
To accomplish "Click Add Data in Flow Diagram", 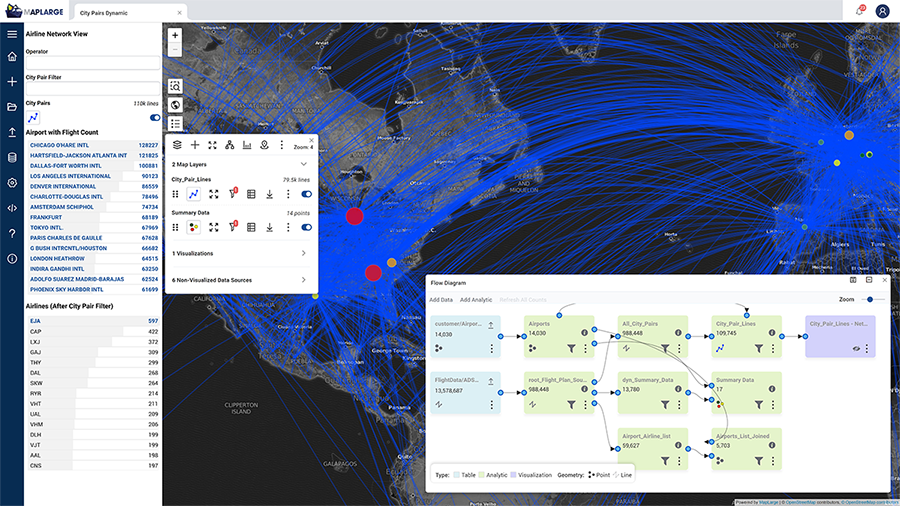I will (x=441, y=299).
